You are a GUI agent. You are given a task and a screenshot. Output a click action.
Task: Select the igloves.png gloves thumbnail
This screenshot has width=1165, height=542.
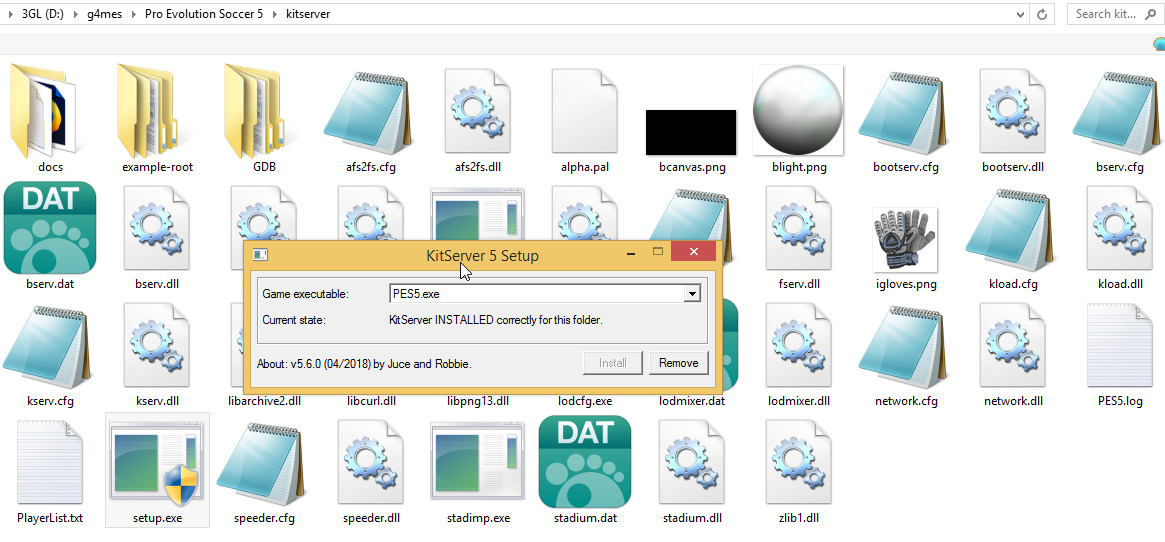tap(904, 239)
